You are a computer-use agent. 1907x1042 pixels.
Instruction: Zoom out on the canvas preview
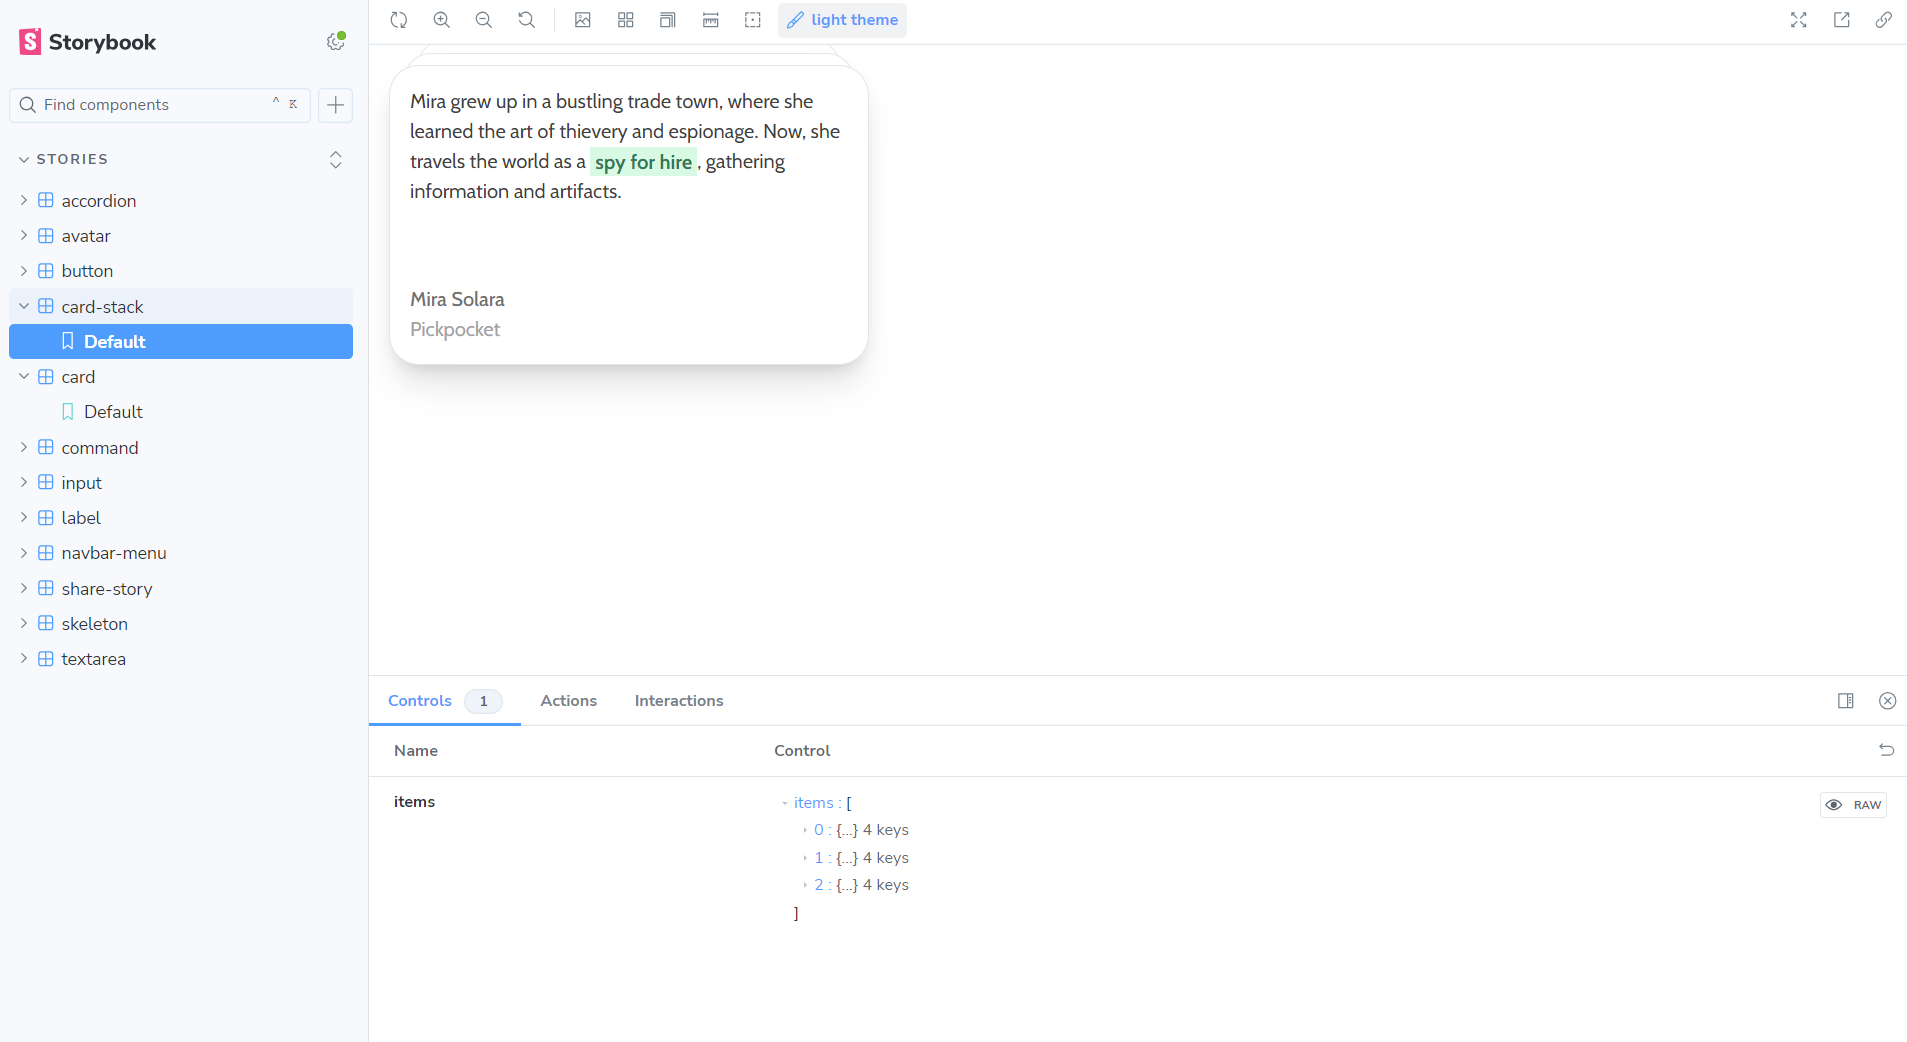click(484, 20)
